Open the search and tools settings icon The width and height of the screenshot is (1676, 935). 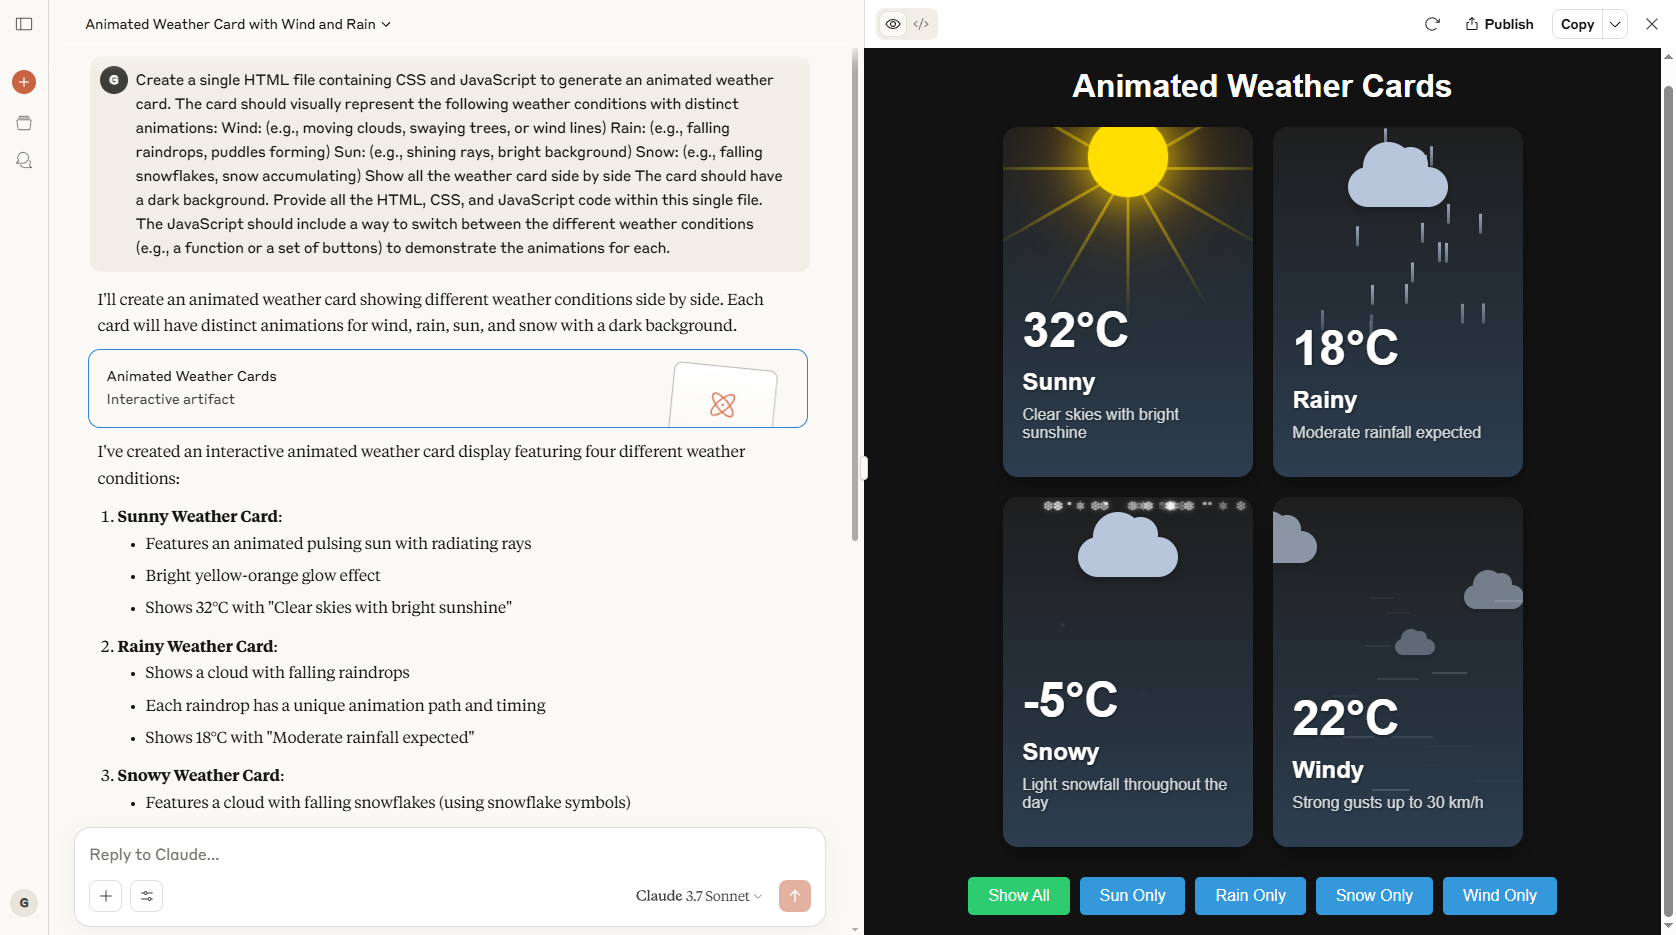coord(147,896)
